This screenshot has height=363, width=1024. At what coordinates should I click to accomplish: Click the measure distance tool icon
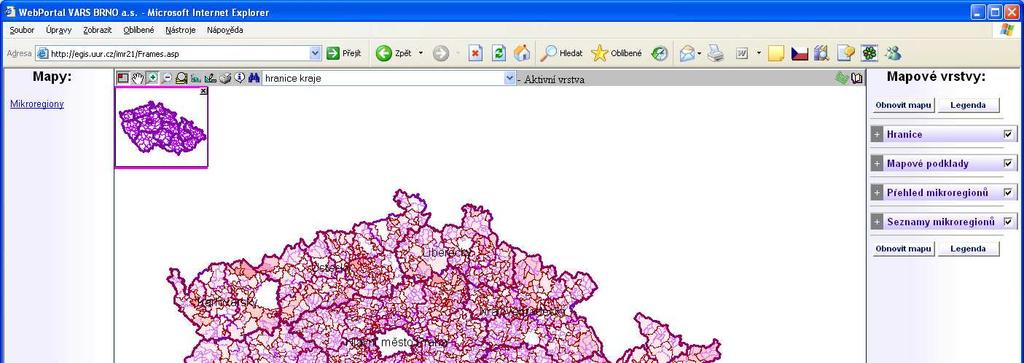(195, 78)
